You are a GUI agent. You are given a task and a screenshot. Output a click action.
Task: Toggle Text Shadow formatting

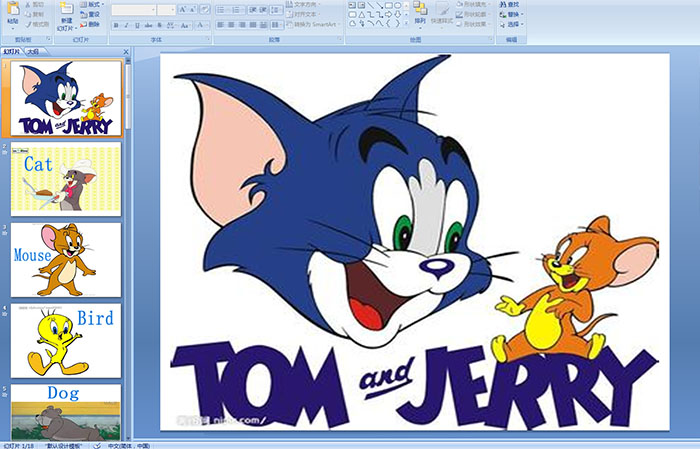(159, 25)
